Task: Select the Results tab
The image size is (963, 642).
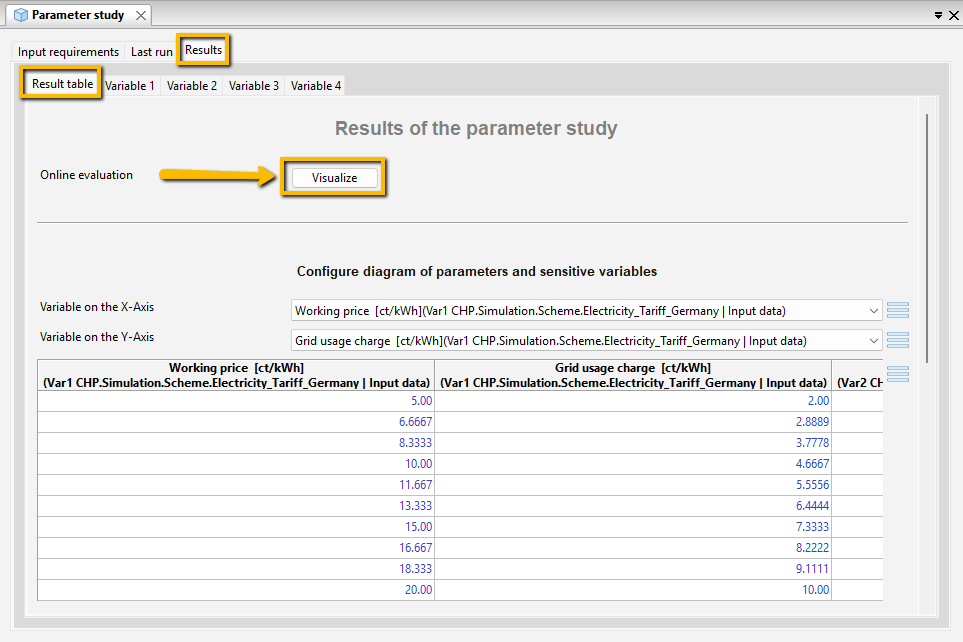Action: coord(203,50)
